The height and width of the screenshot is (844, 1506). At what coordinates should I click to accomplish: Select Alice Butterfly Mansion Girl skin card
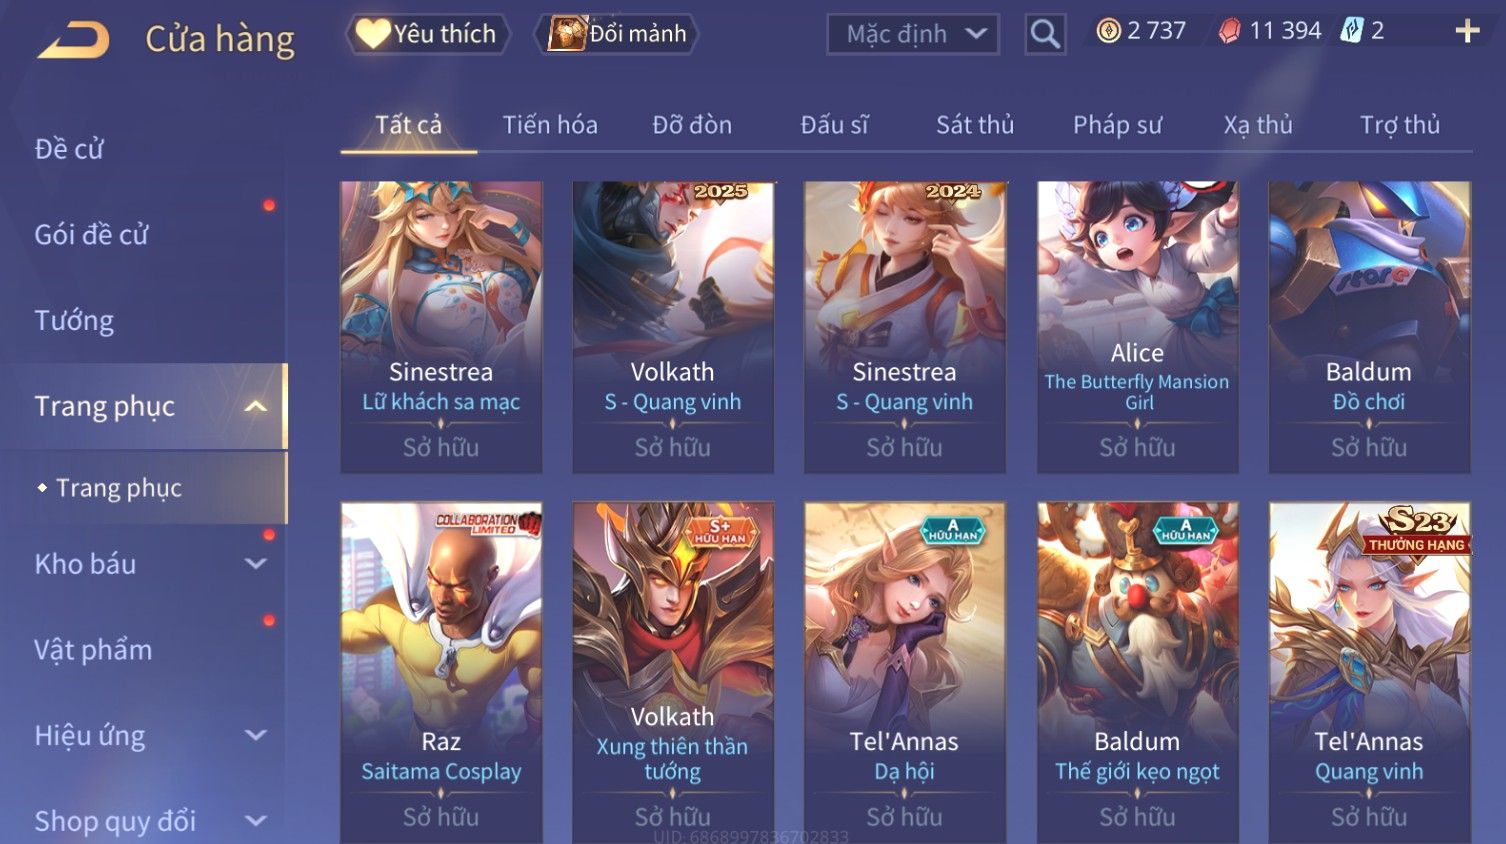1137,327
